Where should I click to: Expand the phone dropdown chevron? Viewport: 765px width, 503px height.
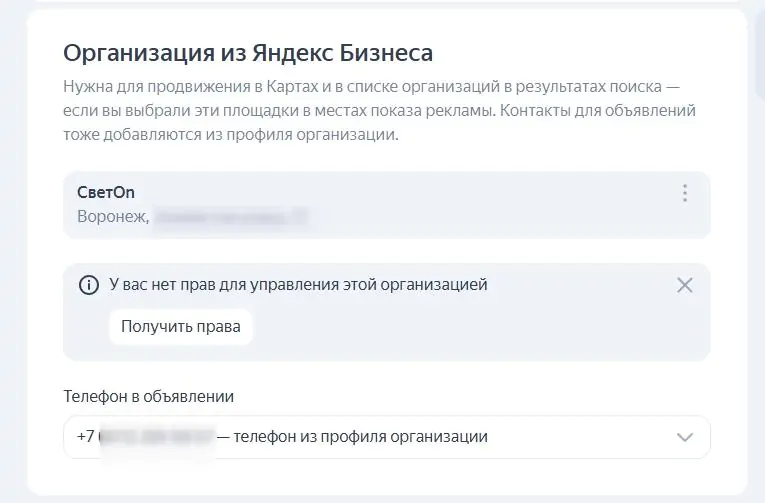[685, 437]
